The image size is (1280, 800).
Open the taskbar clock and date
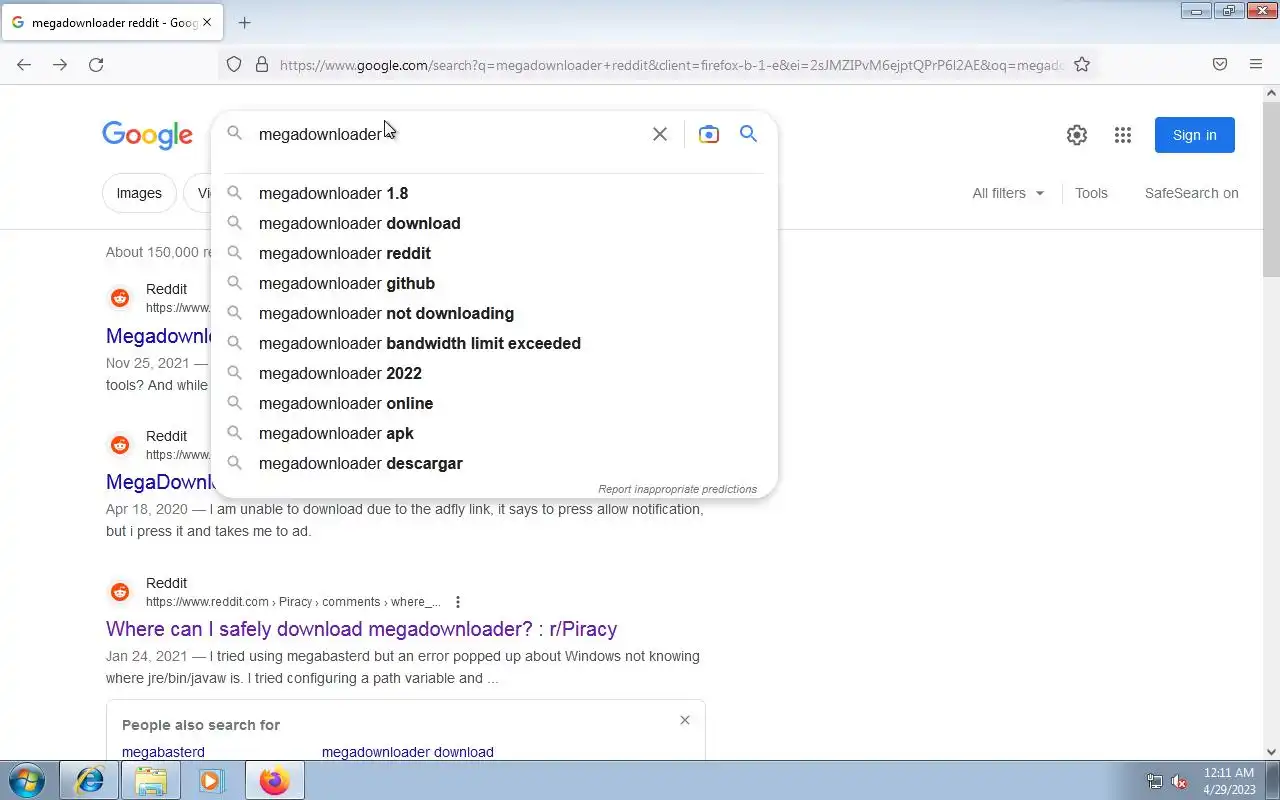(x=1229, y=781)
